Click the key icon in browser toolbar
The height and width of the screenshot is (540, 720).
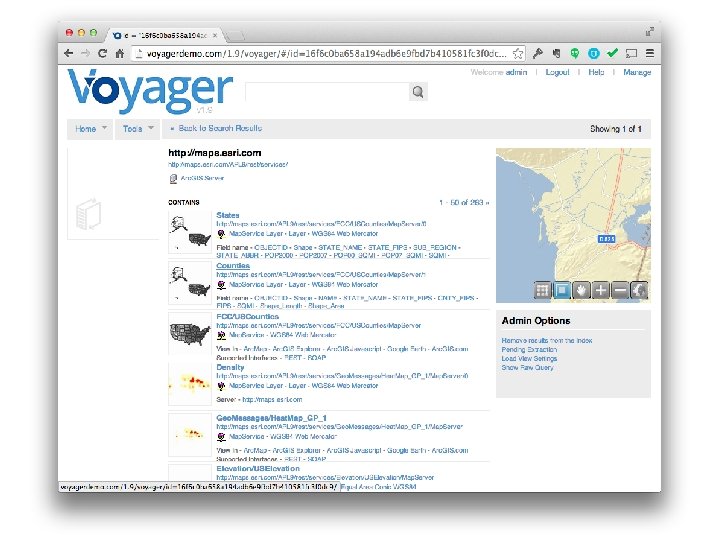pos(538,53)
